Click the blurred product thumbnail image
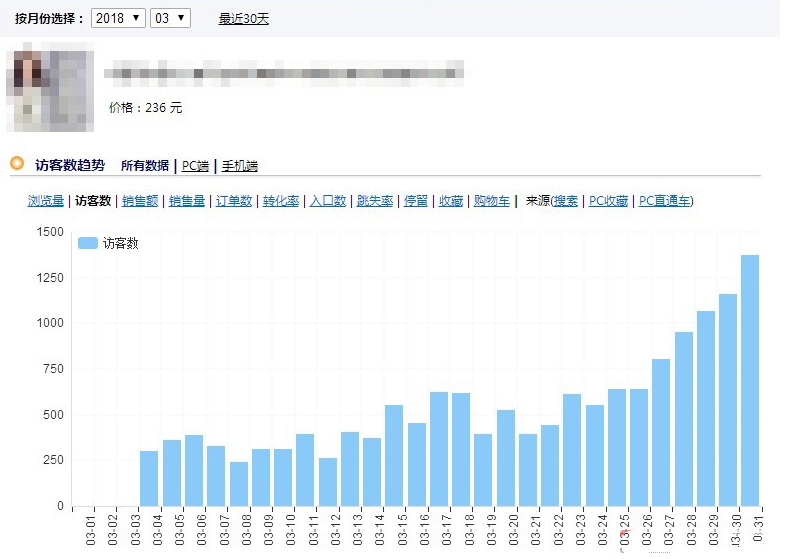The height and width of the screenshot is (559, 806). (x=50, y=87)
